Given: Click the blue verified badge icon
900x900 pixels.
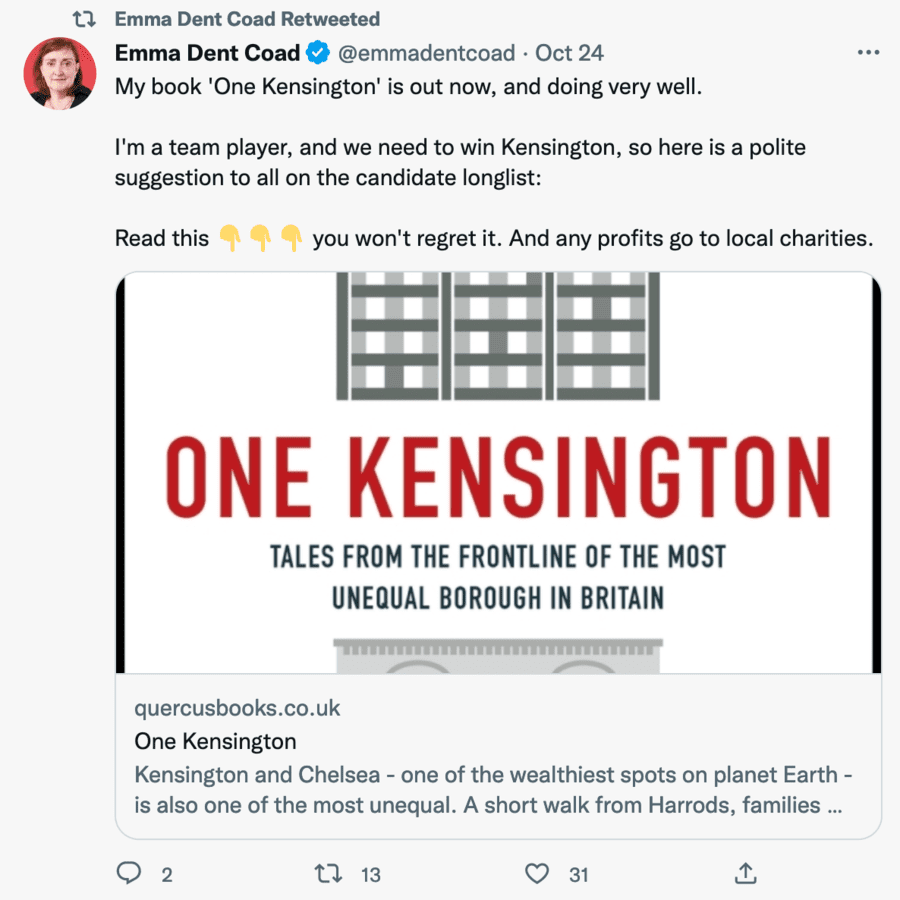Looking at the screenshot, I should [317, 52].
